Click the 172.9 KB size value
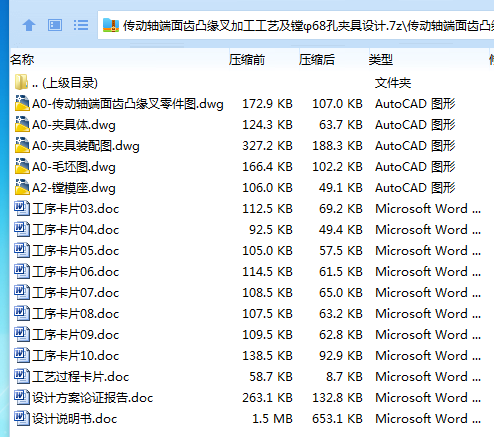Image resolution: width=494 pixels, height=437 pixels. coord(267,104)
